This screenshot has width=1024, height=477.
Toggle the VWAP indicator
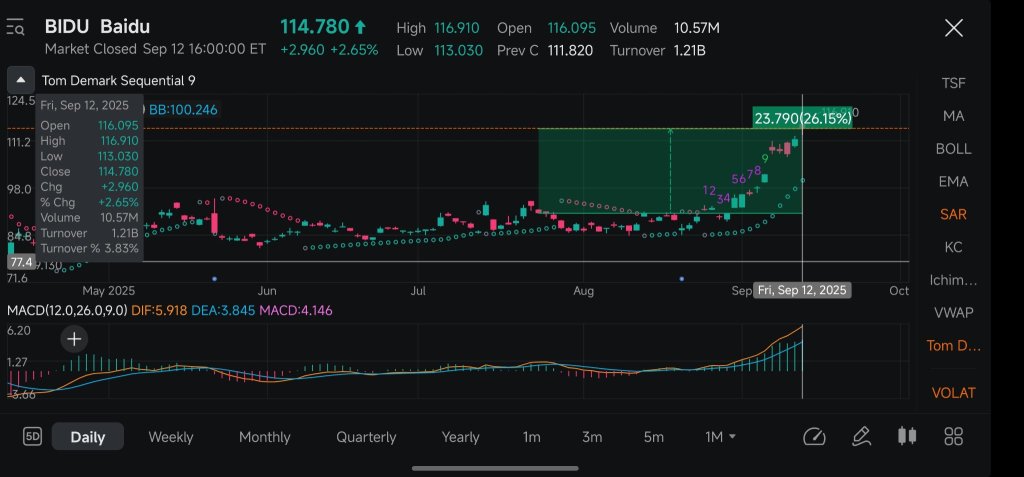tap(953, 312)
